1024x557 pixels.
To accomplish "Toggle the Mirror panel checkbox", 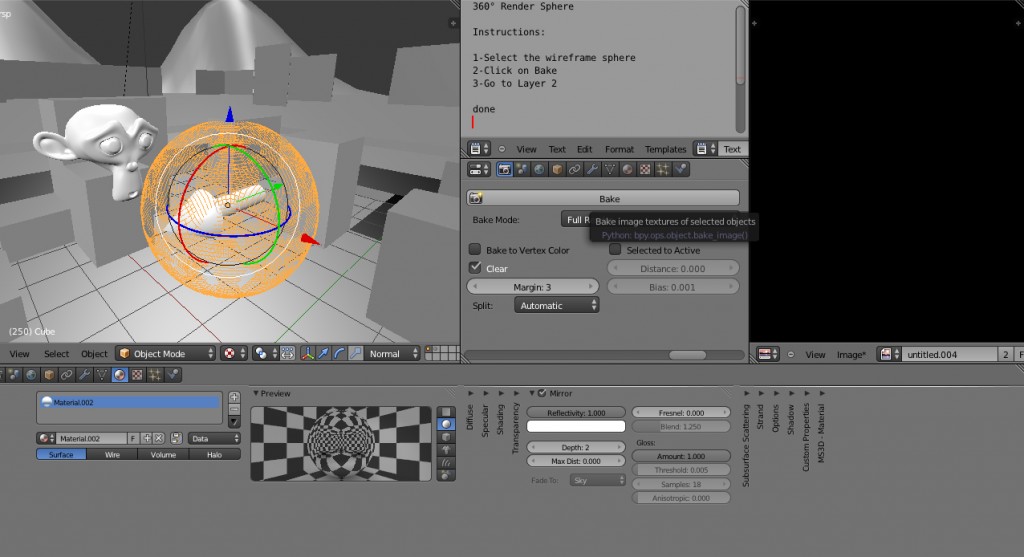I will 542,393.
